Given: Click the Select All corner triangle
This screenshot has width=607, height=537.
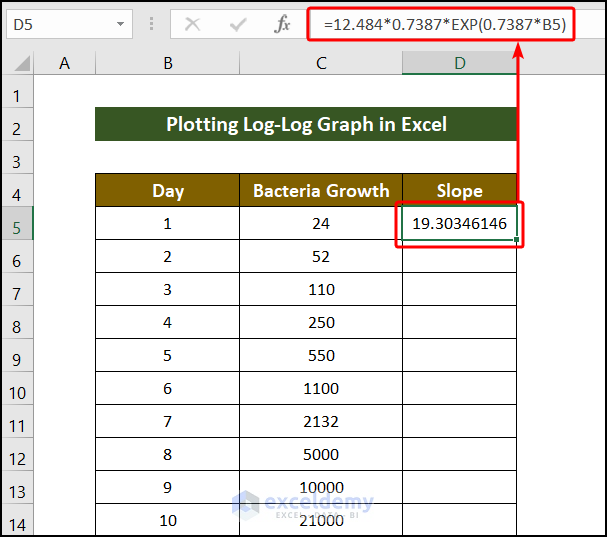Looking at the screenshot, I should (17, 64).
